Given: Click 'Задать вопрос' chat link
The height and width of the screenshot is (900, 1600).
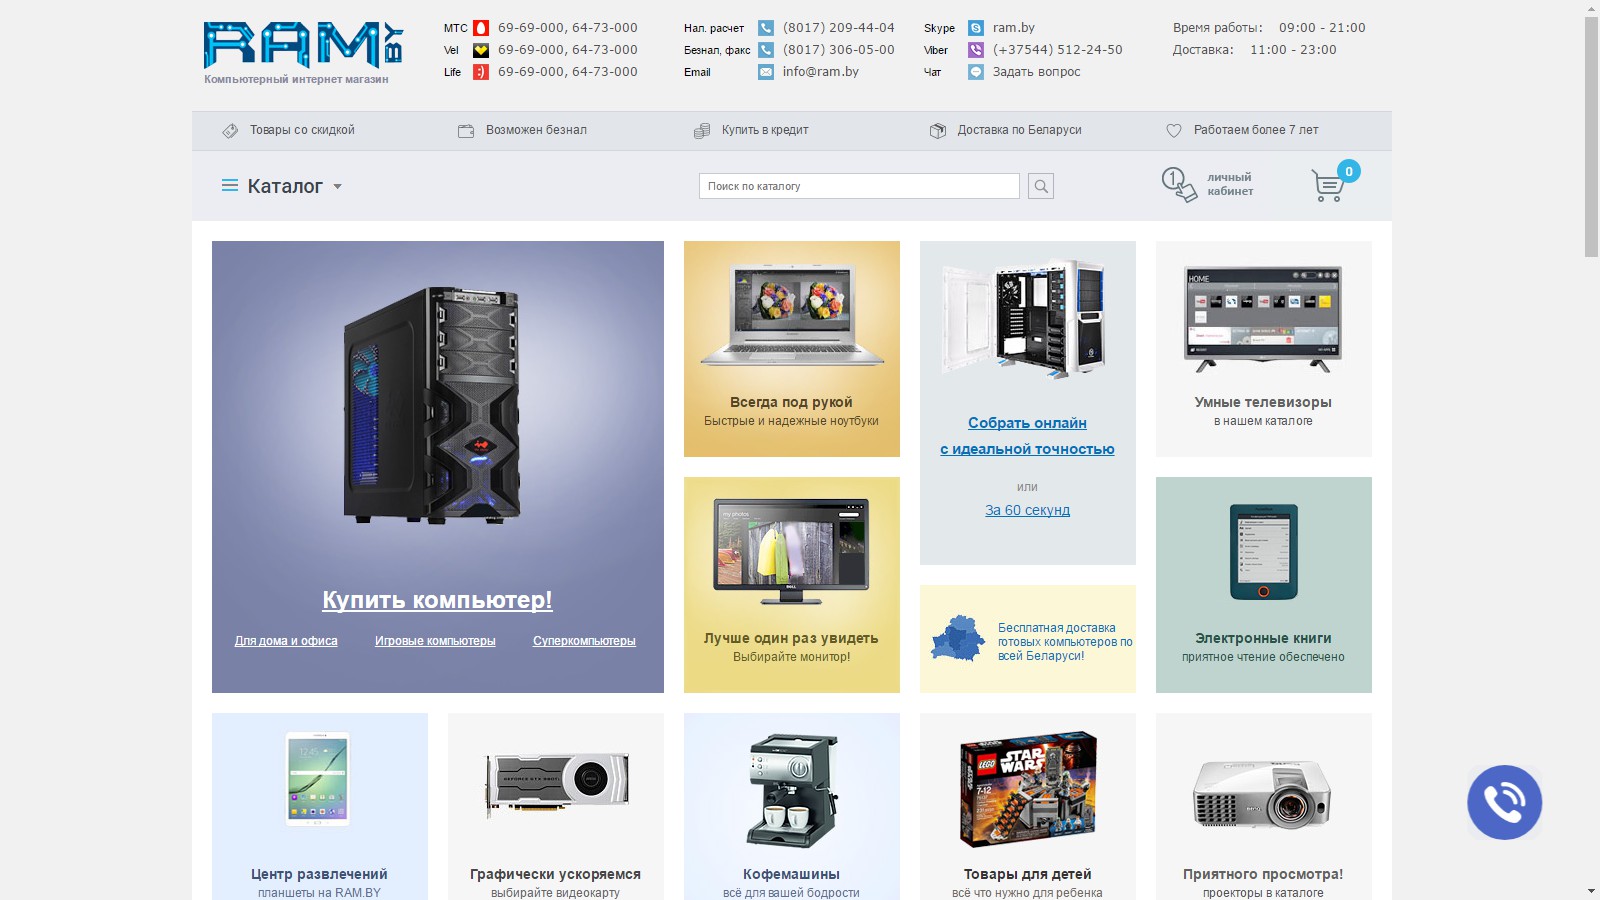Looking at the screenshot, I should (1036, 72).
